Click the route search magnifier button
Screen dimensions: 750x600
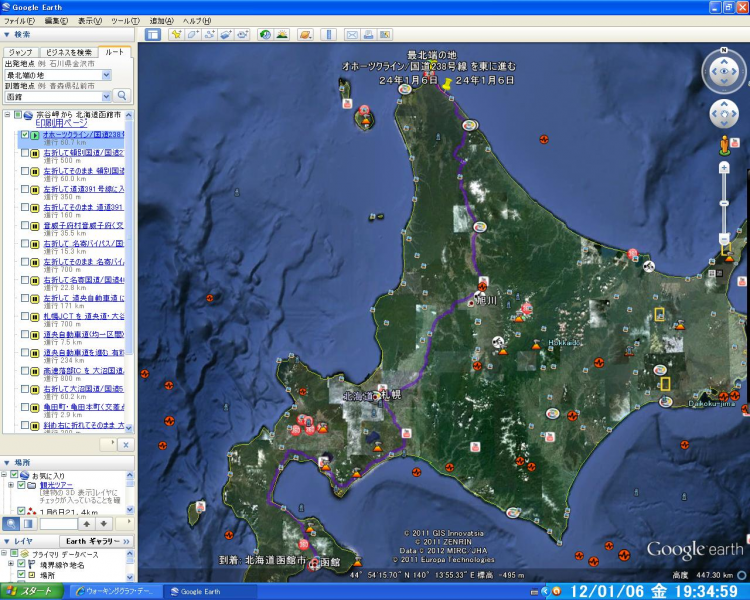tap(122, 96)
